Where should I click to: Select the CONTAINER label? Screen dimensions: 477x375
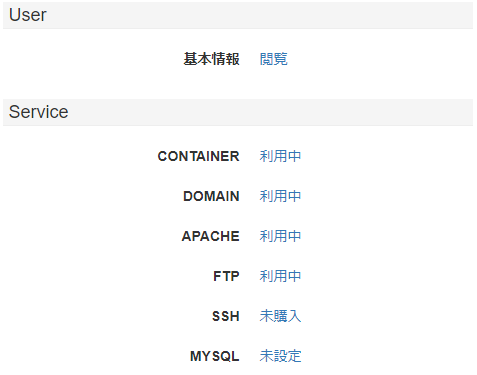pyautogui.click(x=198, y=156)
